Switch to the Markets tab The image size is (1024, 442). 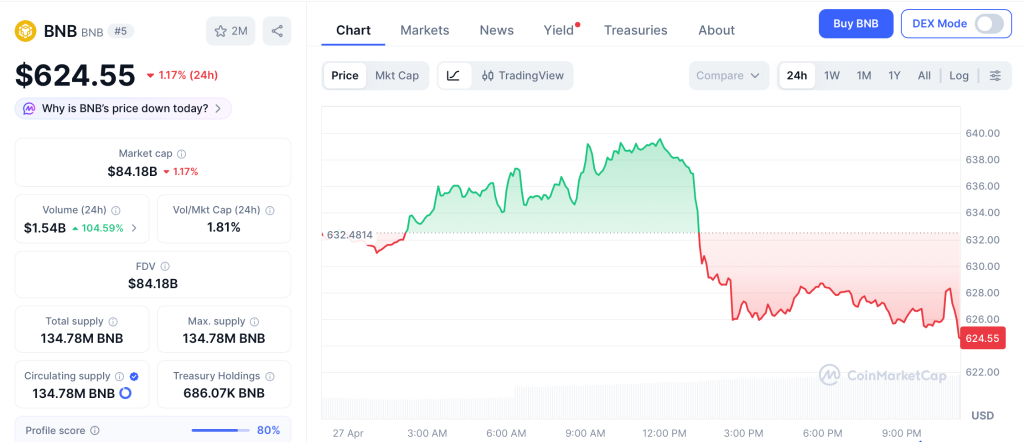[x=424, y=30]
